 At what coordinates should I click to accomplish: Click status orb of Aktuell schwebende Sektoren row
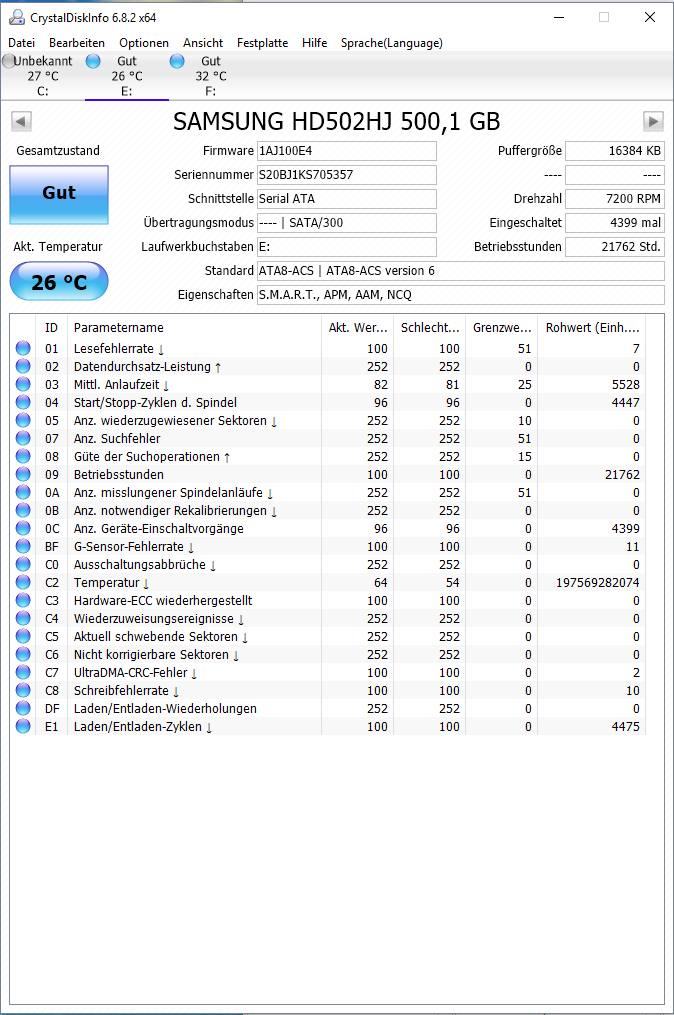point(23,636)
